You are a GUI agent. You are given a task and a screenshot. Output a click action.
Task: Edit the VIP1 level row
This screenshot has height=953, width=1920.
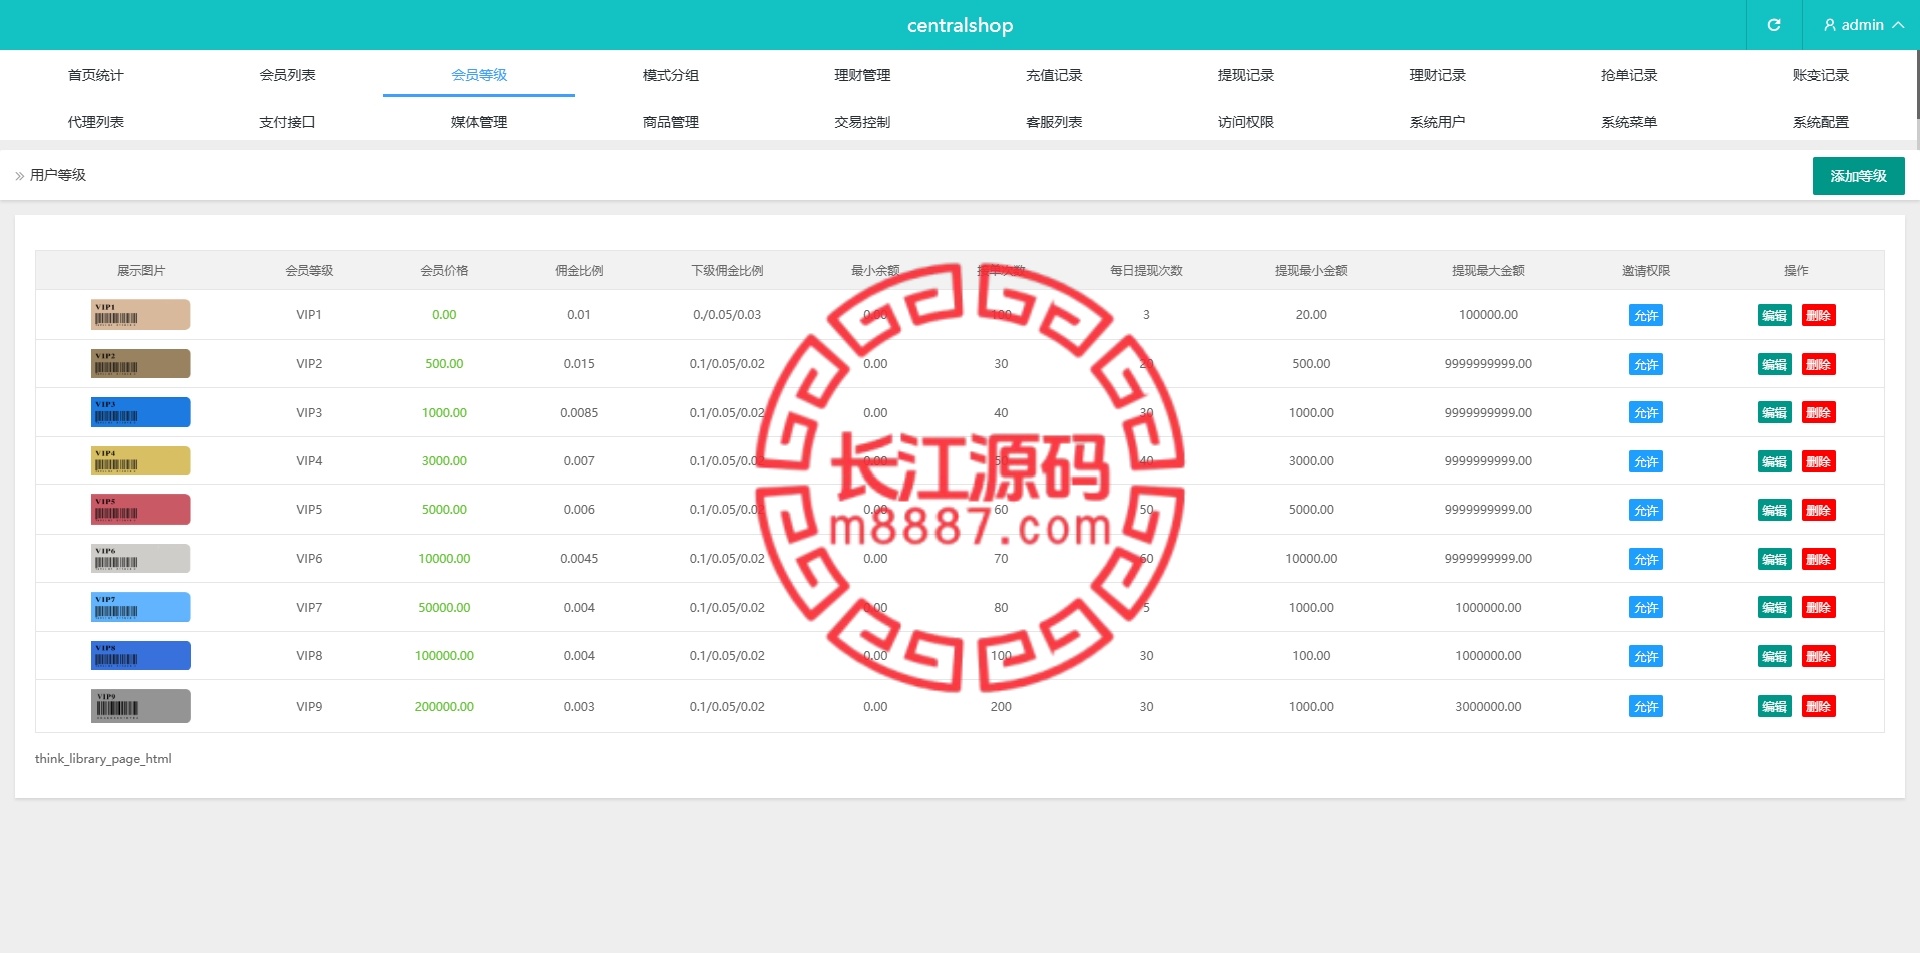point(1775,315)
